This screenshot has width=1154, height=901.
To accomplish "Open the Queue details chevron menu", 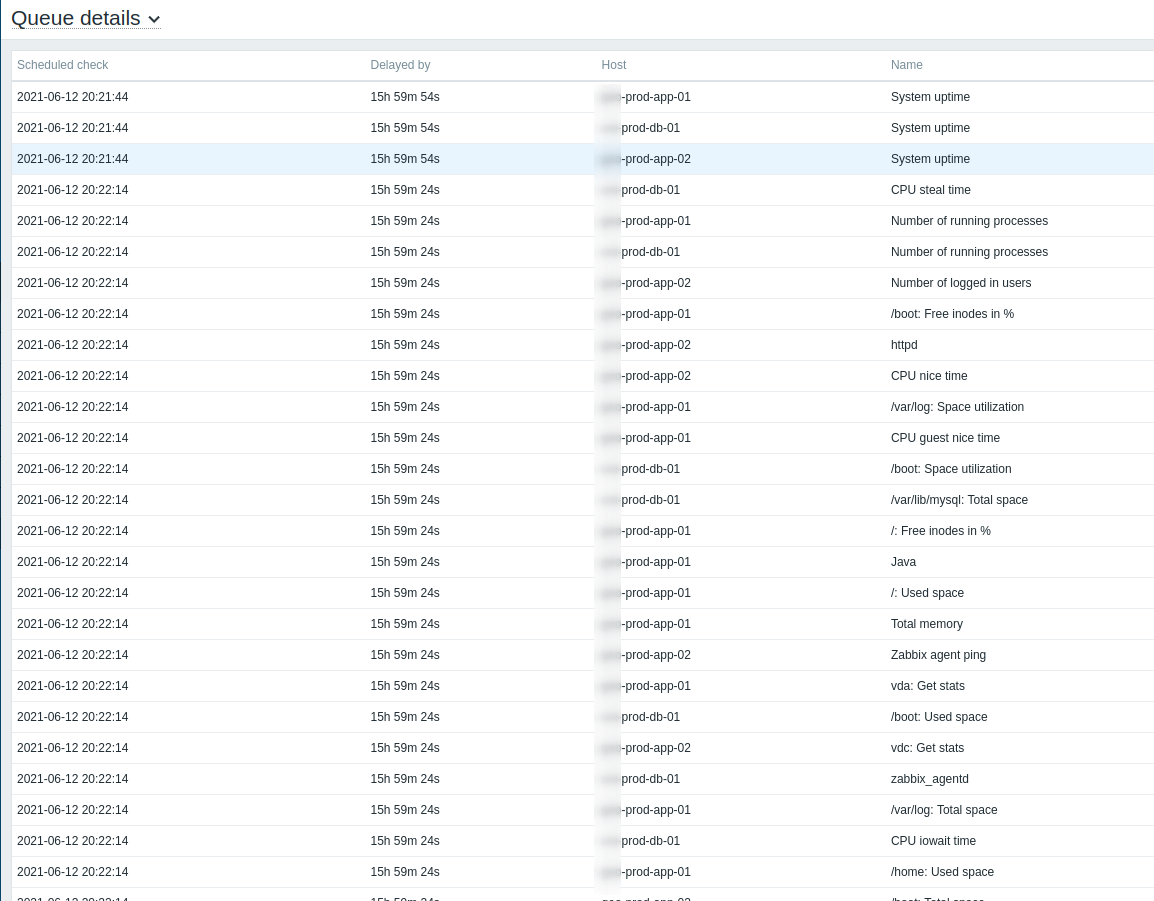I will 154,19.
